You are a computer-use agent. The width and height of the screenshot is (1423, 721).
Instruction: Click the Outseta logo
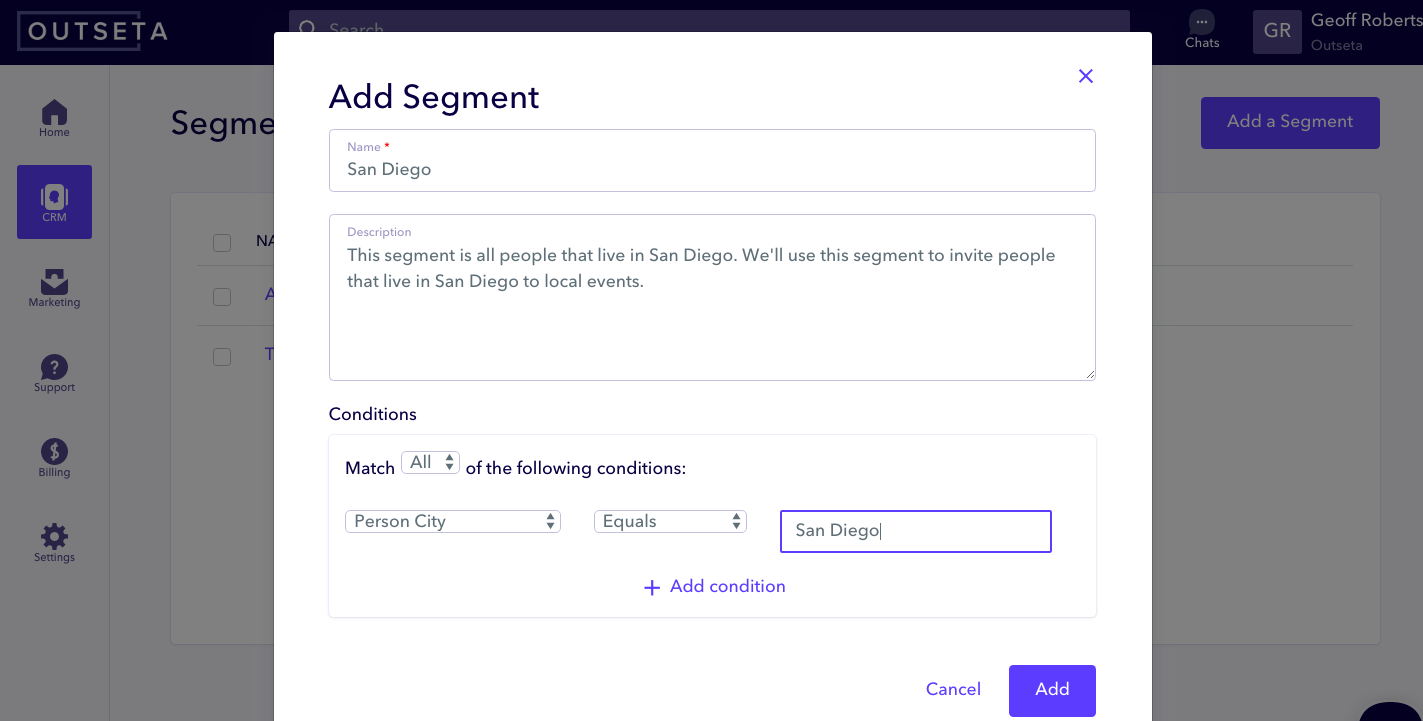[92, 31]
